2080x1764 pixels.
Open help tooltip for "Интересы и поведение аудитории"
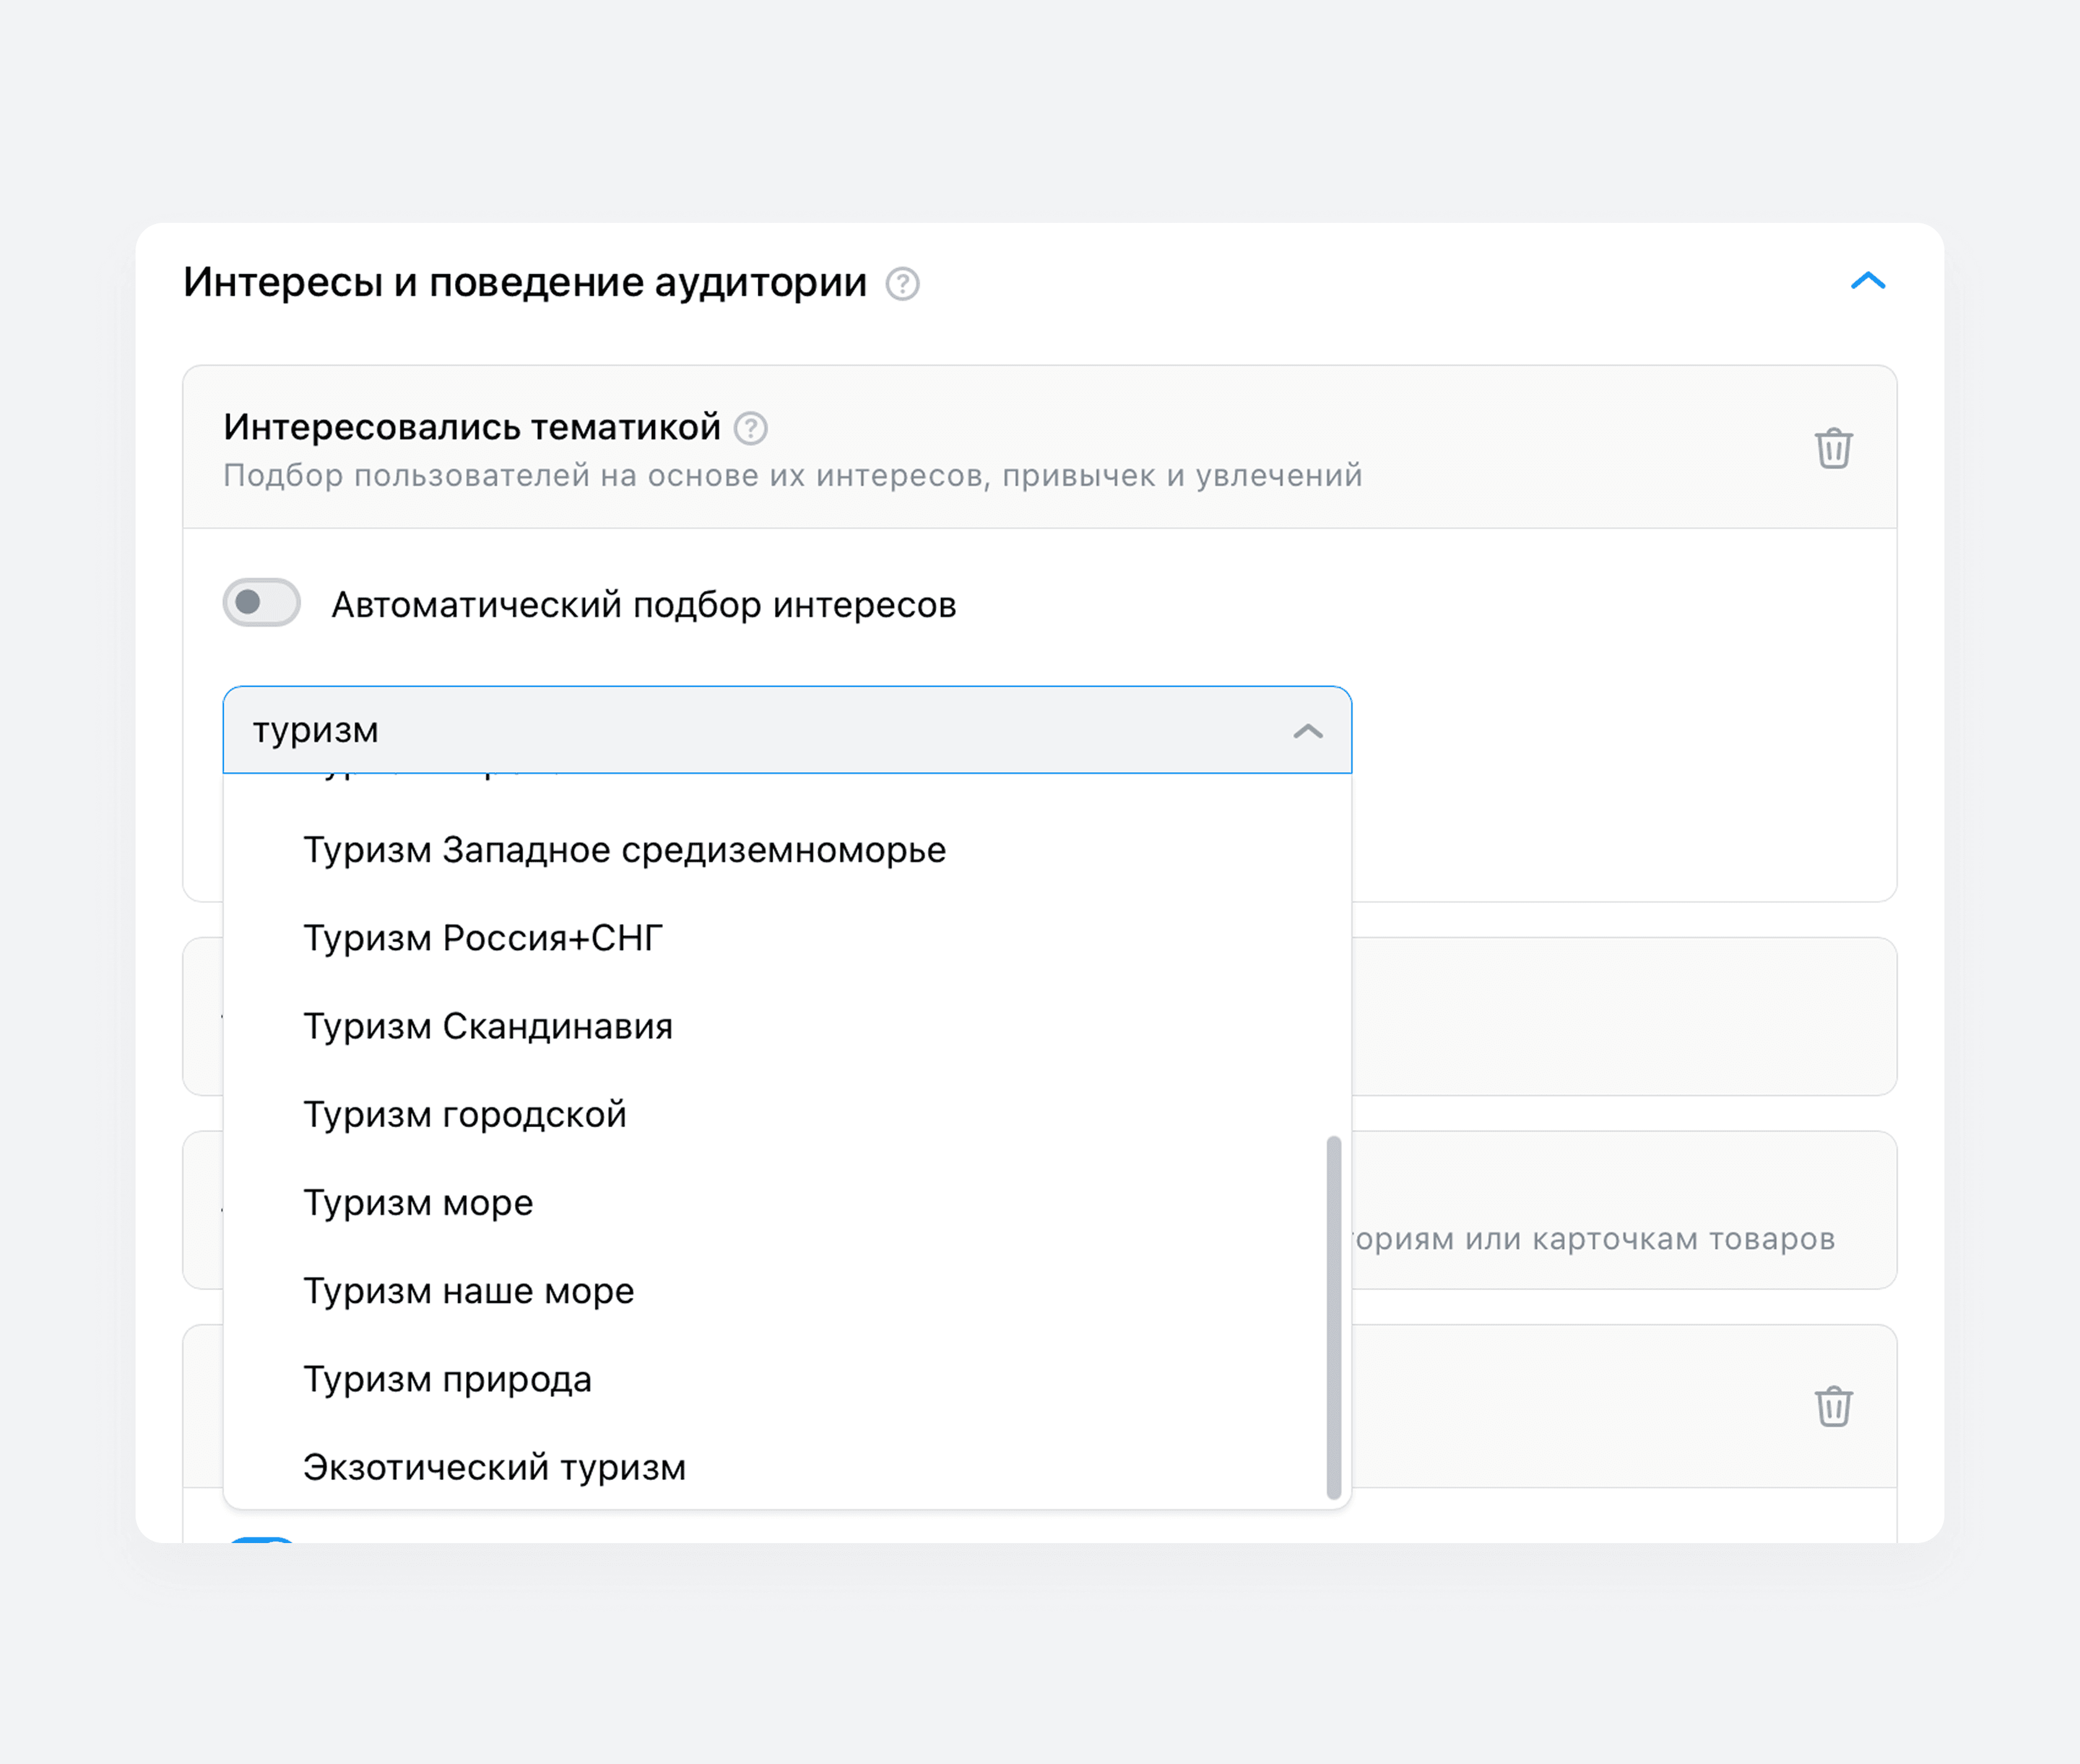point(903,284)
